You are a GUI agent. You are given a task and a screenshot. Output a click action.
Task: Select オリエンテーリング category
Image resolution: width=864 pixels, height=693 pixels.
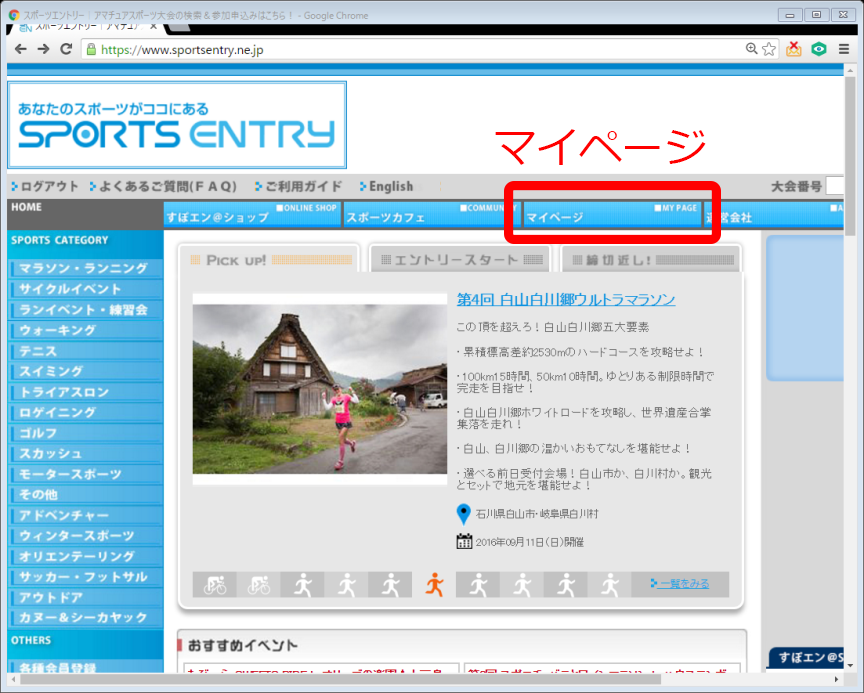85,556
